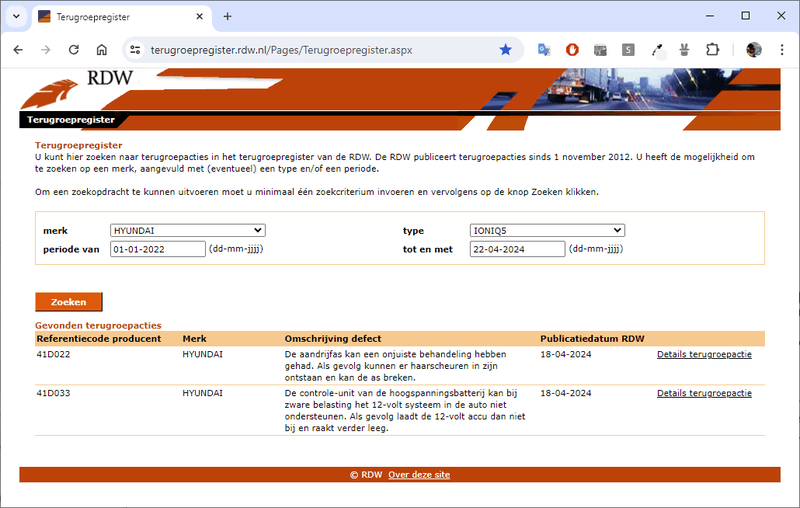The image size is (800, 508).
Task: Click reference code 41D022
Action: [53, 354]
